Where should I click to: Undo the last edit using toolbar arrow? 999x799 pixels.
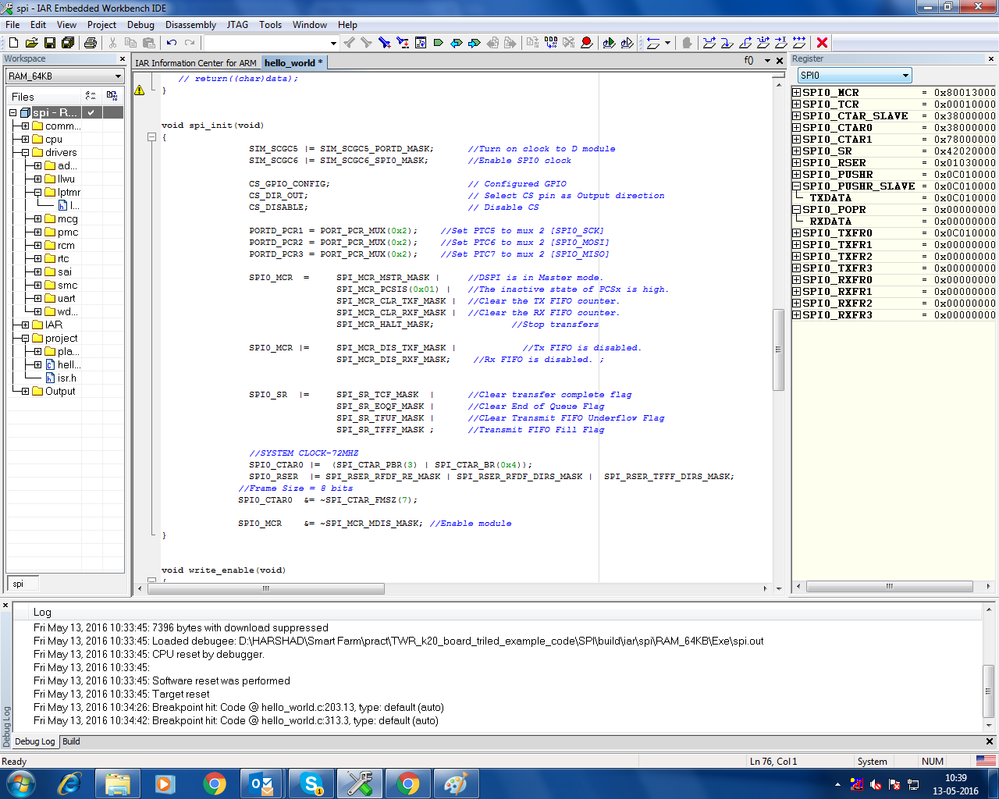pyautogui.click(x=171, y=43)
